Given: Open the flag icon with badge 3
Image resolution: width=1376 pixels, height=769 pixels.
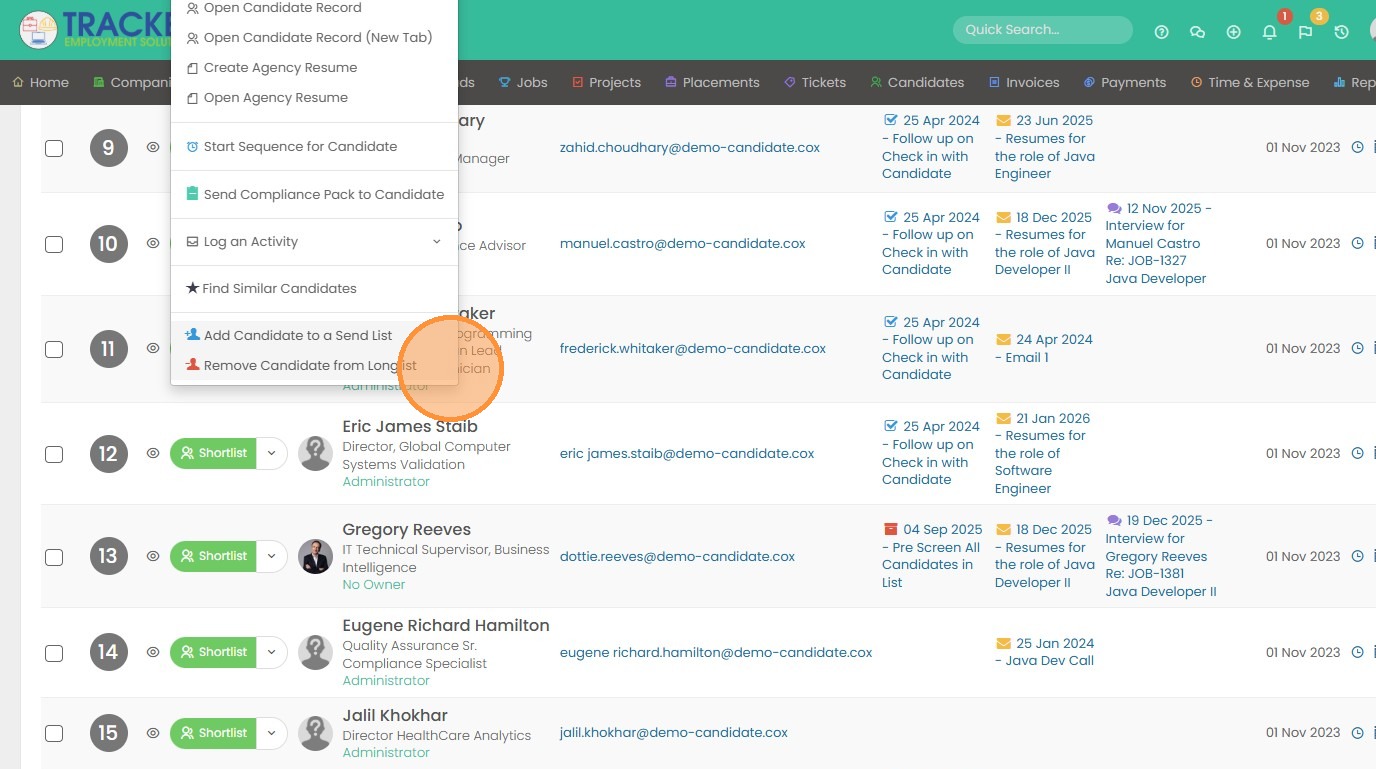Looking at the screenshot, I should pos(1305,32).
